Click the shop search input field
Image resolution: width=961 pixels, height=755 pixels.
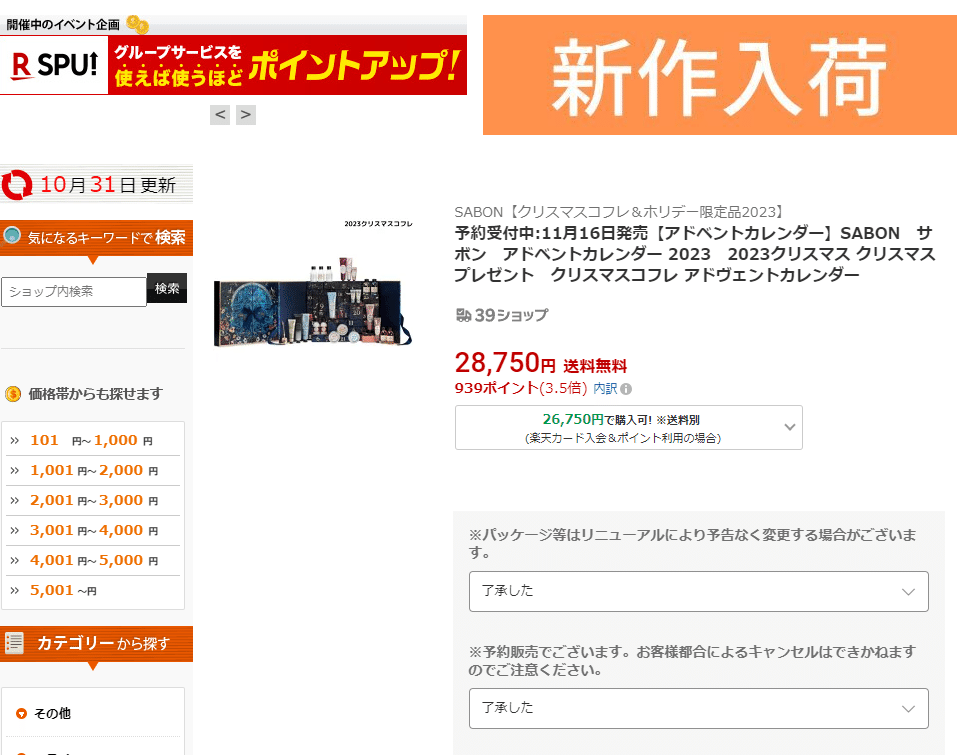(x=74, y=292)
